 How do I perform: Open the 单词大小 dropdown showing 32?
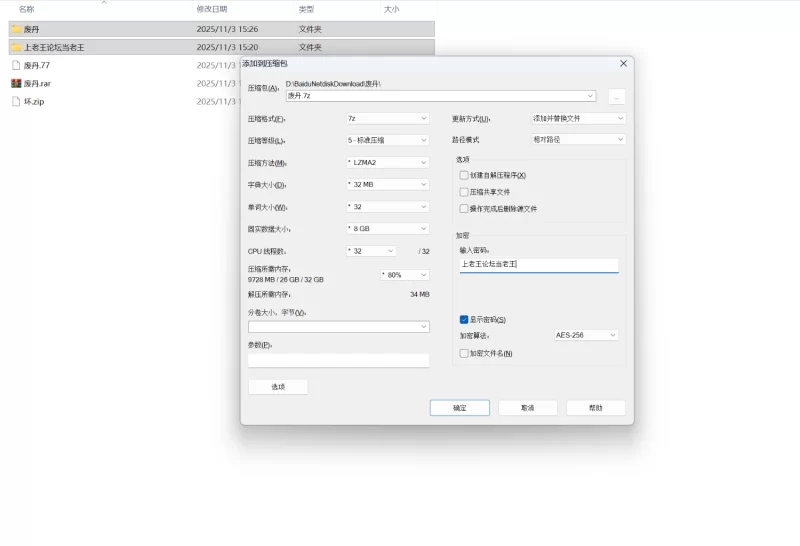tap(388, 207)
